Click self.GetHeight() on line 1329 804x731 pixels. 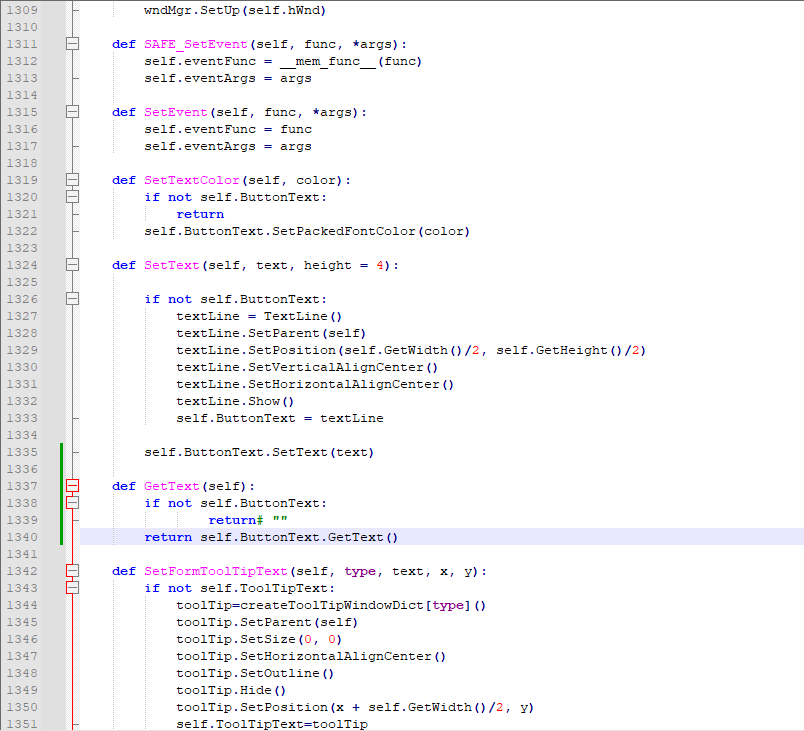[x=559, y=351]
